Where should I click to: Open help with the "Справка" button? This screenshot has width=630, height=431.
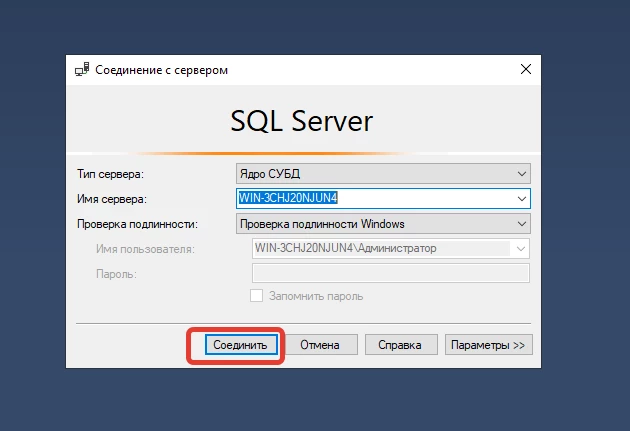400,345
